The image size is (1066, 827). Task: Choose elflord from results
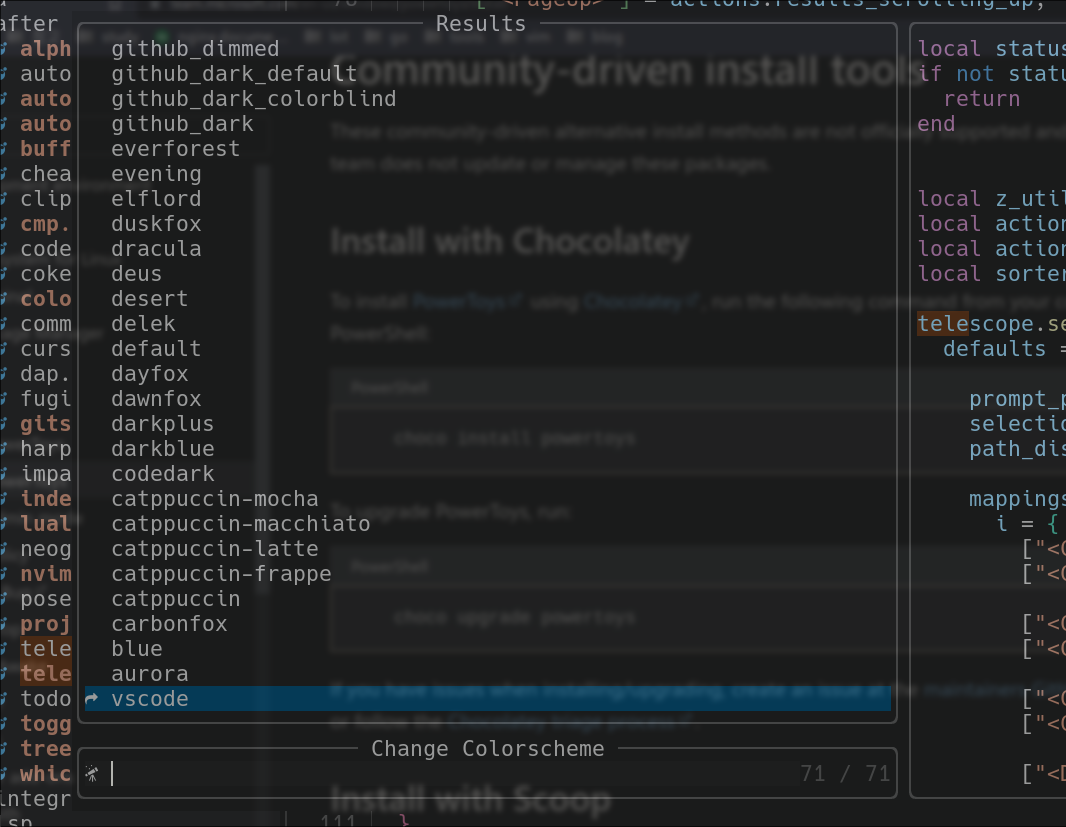coord(156,199)
